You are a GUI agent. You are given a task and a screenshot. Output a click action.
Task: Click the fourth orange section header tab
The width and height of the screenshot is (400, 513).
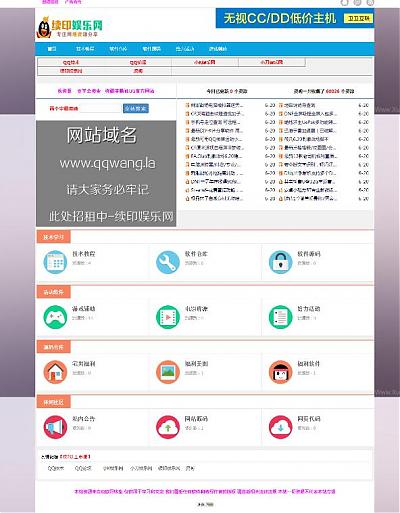[x=53, y=402]
